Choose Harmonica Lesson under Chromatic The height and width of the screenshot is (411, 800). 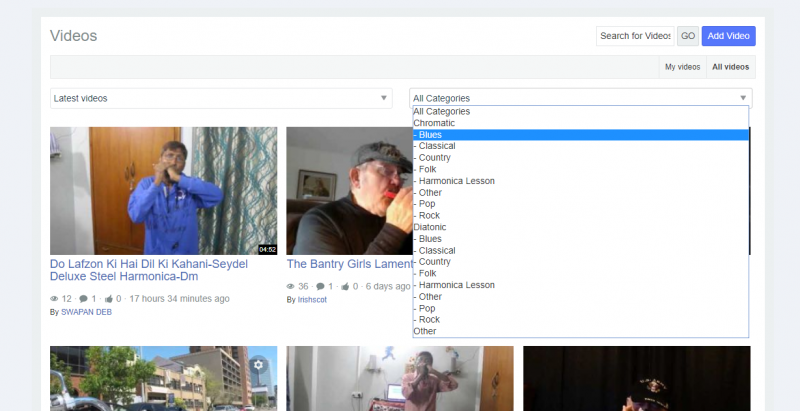(x=581, y=181)
